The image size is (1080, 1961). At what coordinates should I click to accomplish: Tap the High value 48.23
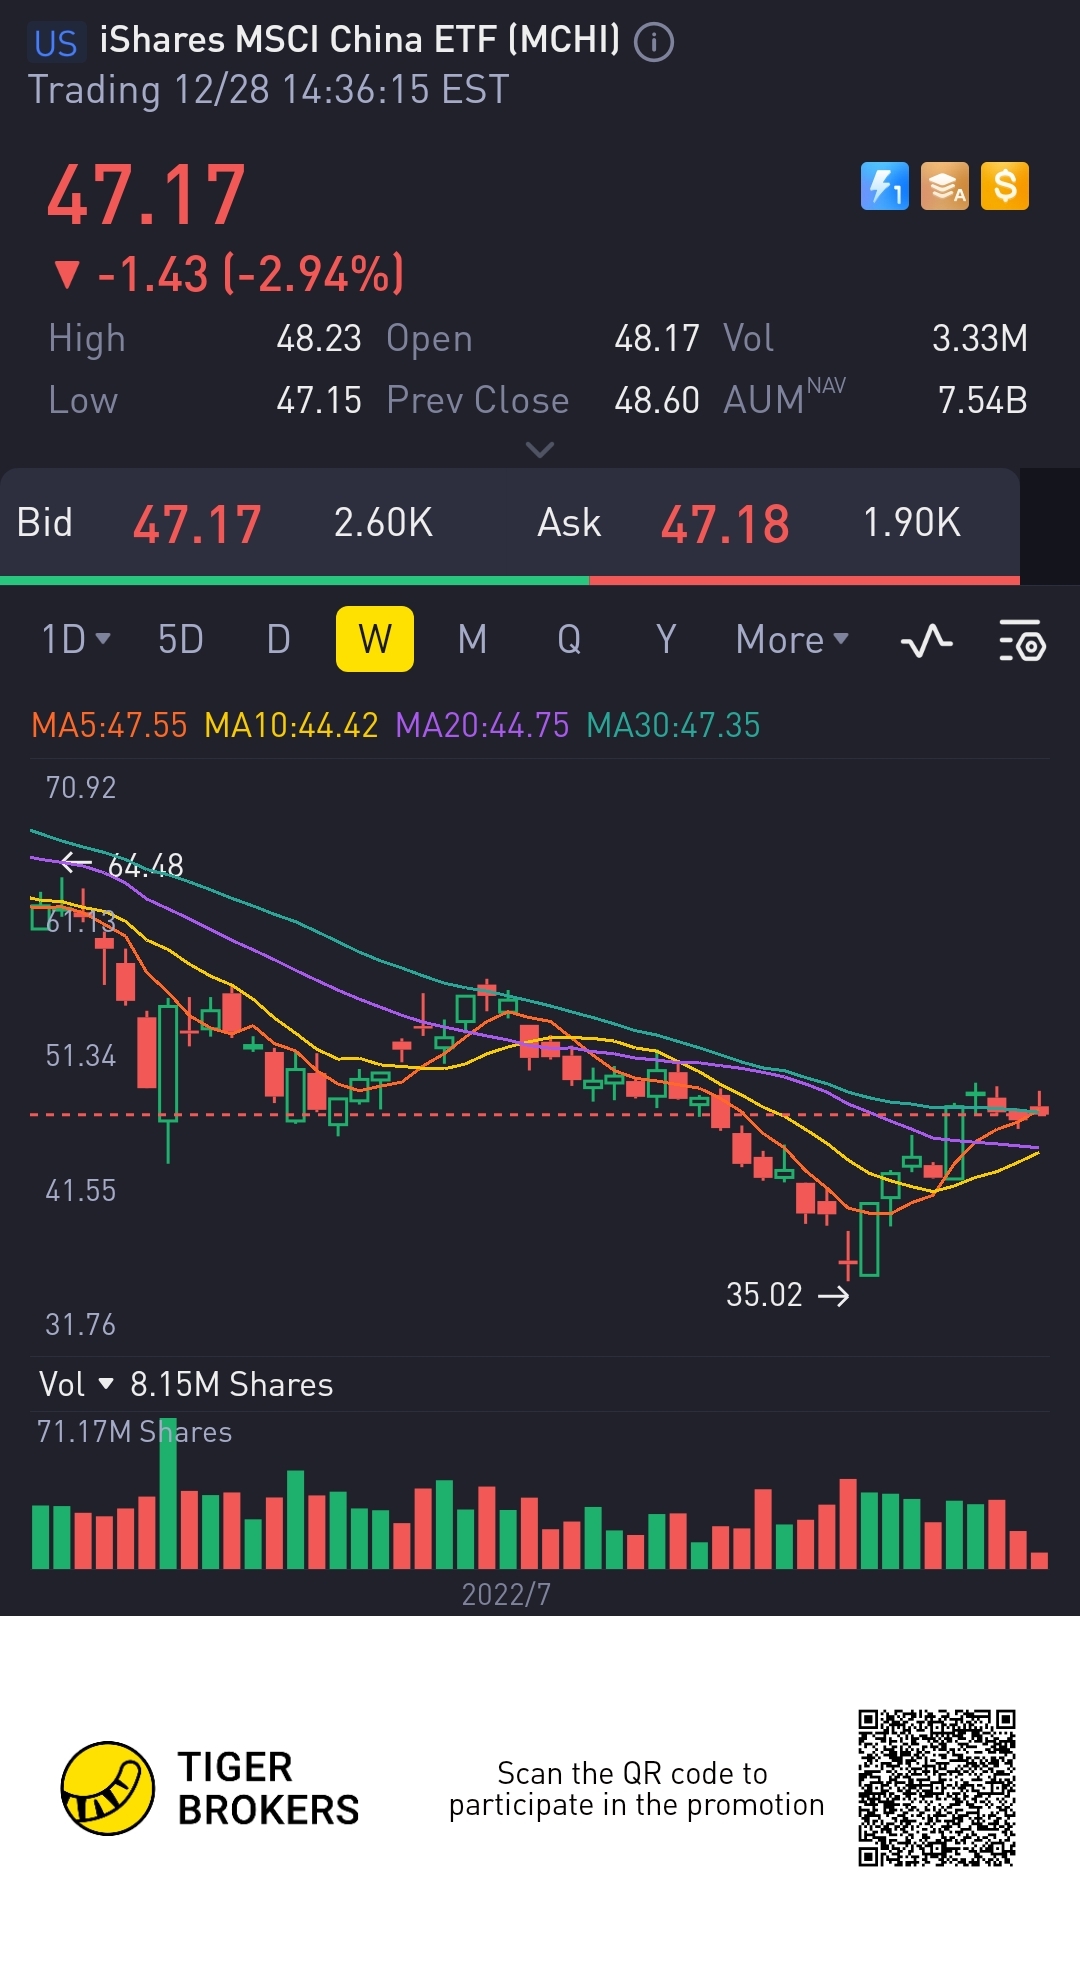(x=319, y=339)
